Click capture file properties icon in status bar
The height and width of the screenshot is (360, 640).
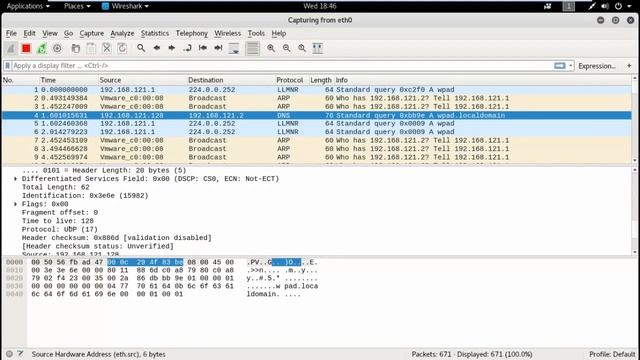[20, 354]
